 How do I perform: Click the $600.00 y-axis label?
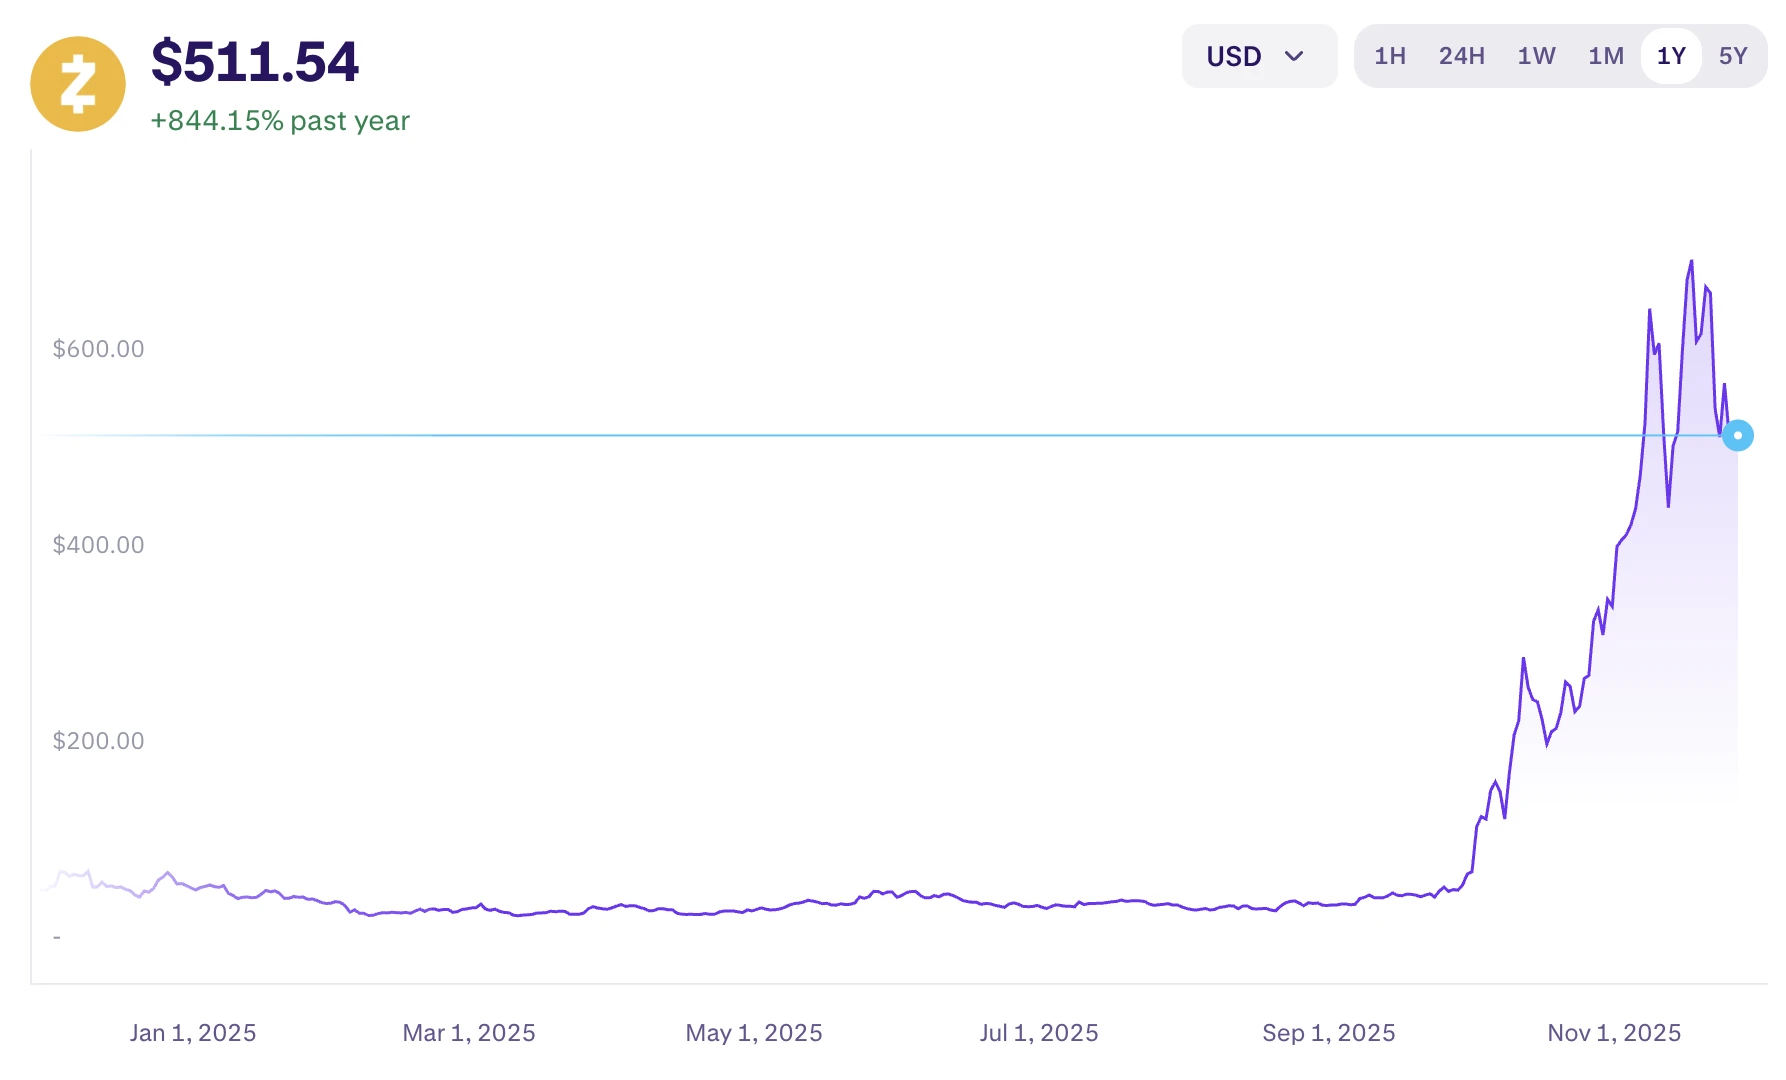[98, 349]
